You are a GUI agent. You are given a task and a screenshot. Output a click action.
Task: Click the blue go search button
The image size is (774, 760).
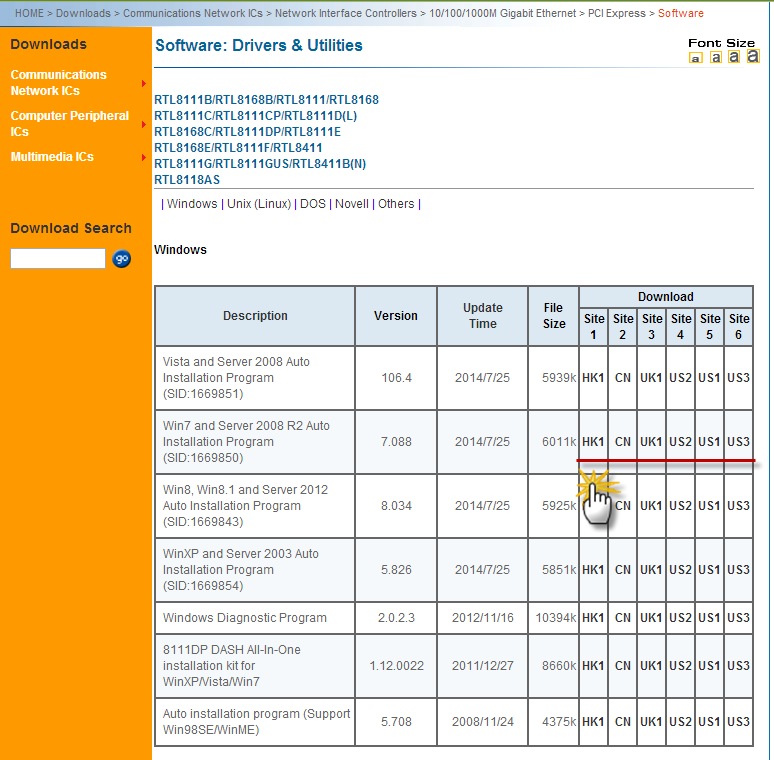tap(121, 259)
